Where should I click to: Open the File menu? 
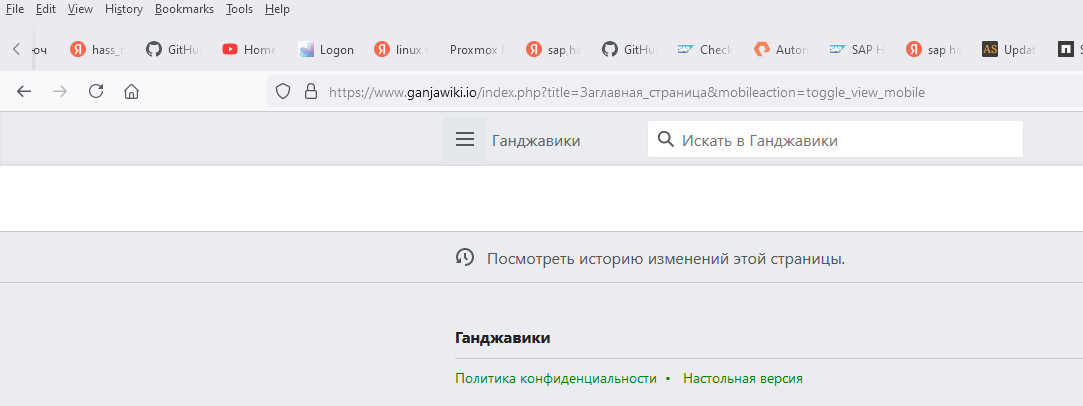pos(14,9)
